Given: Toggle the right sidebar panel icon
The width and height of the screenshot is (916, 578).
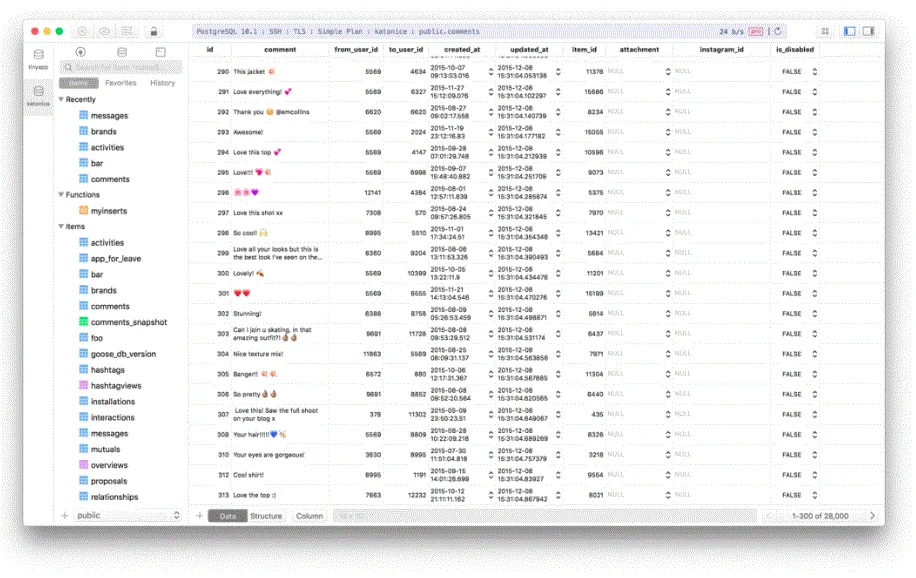Looking at the screenshot, I should [869, 32].
